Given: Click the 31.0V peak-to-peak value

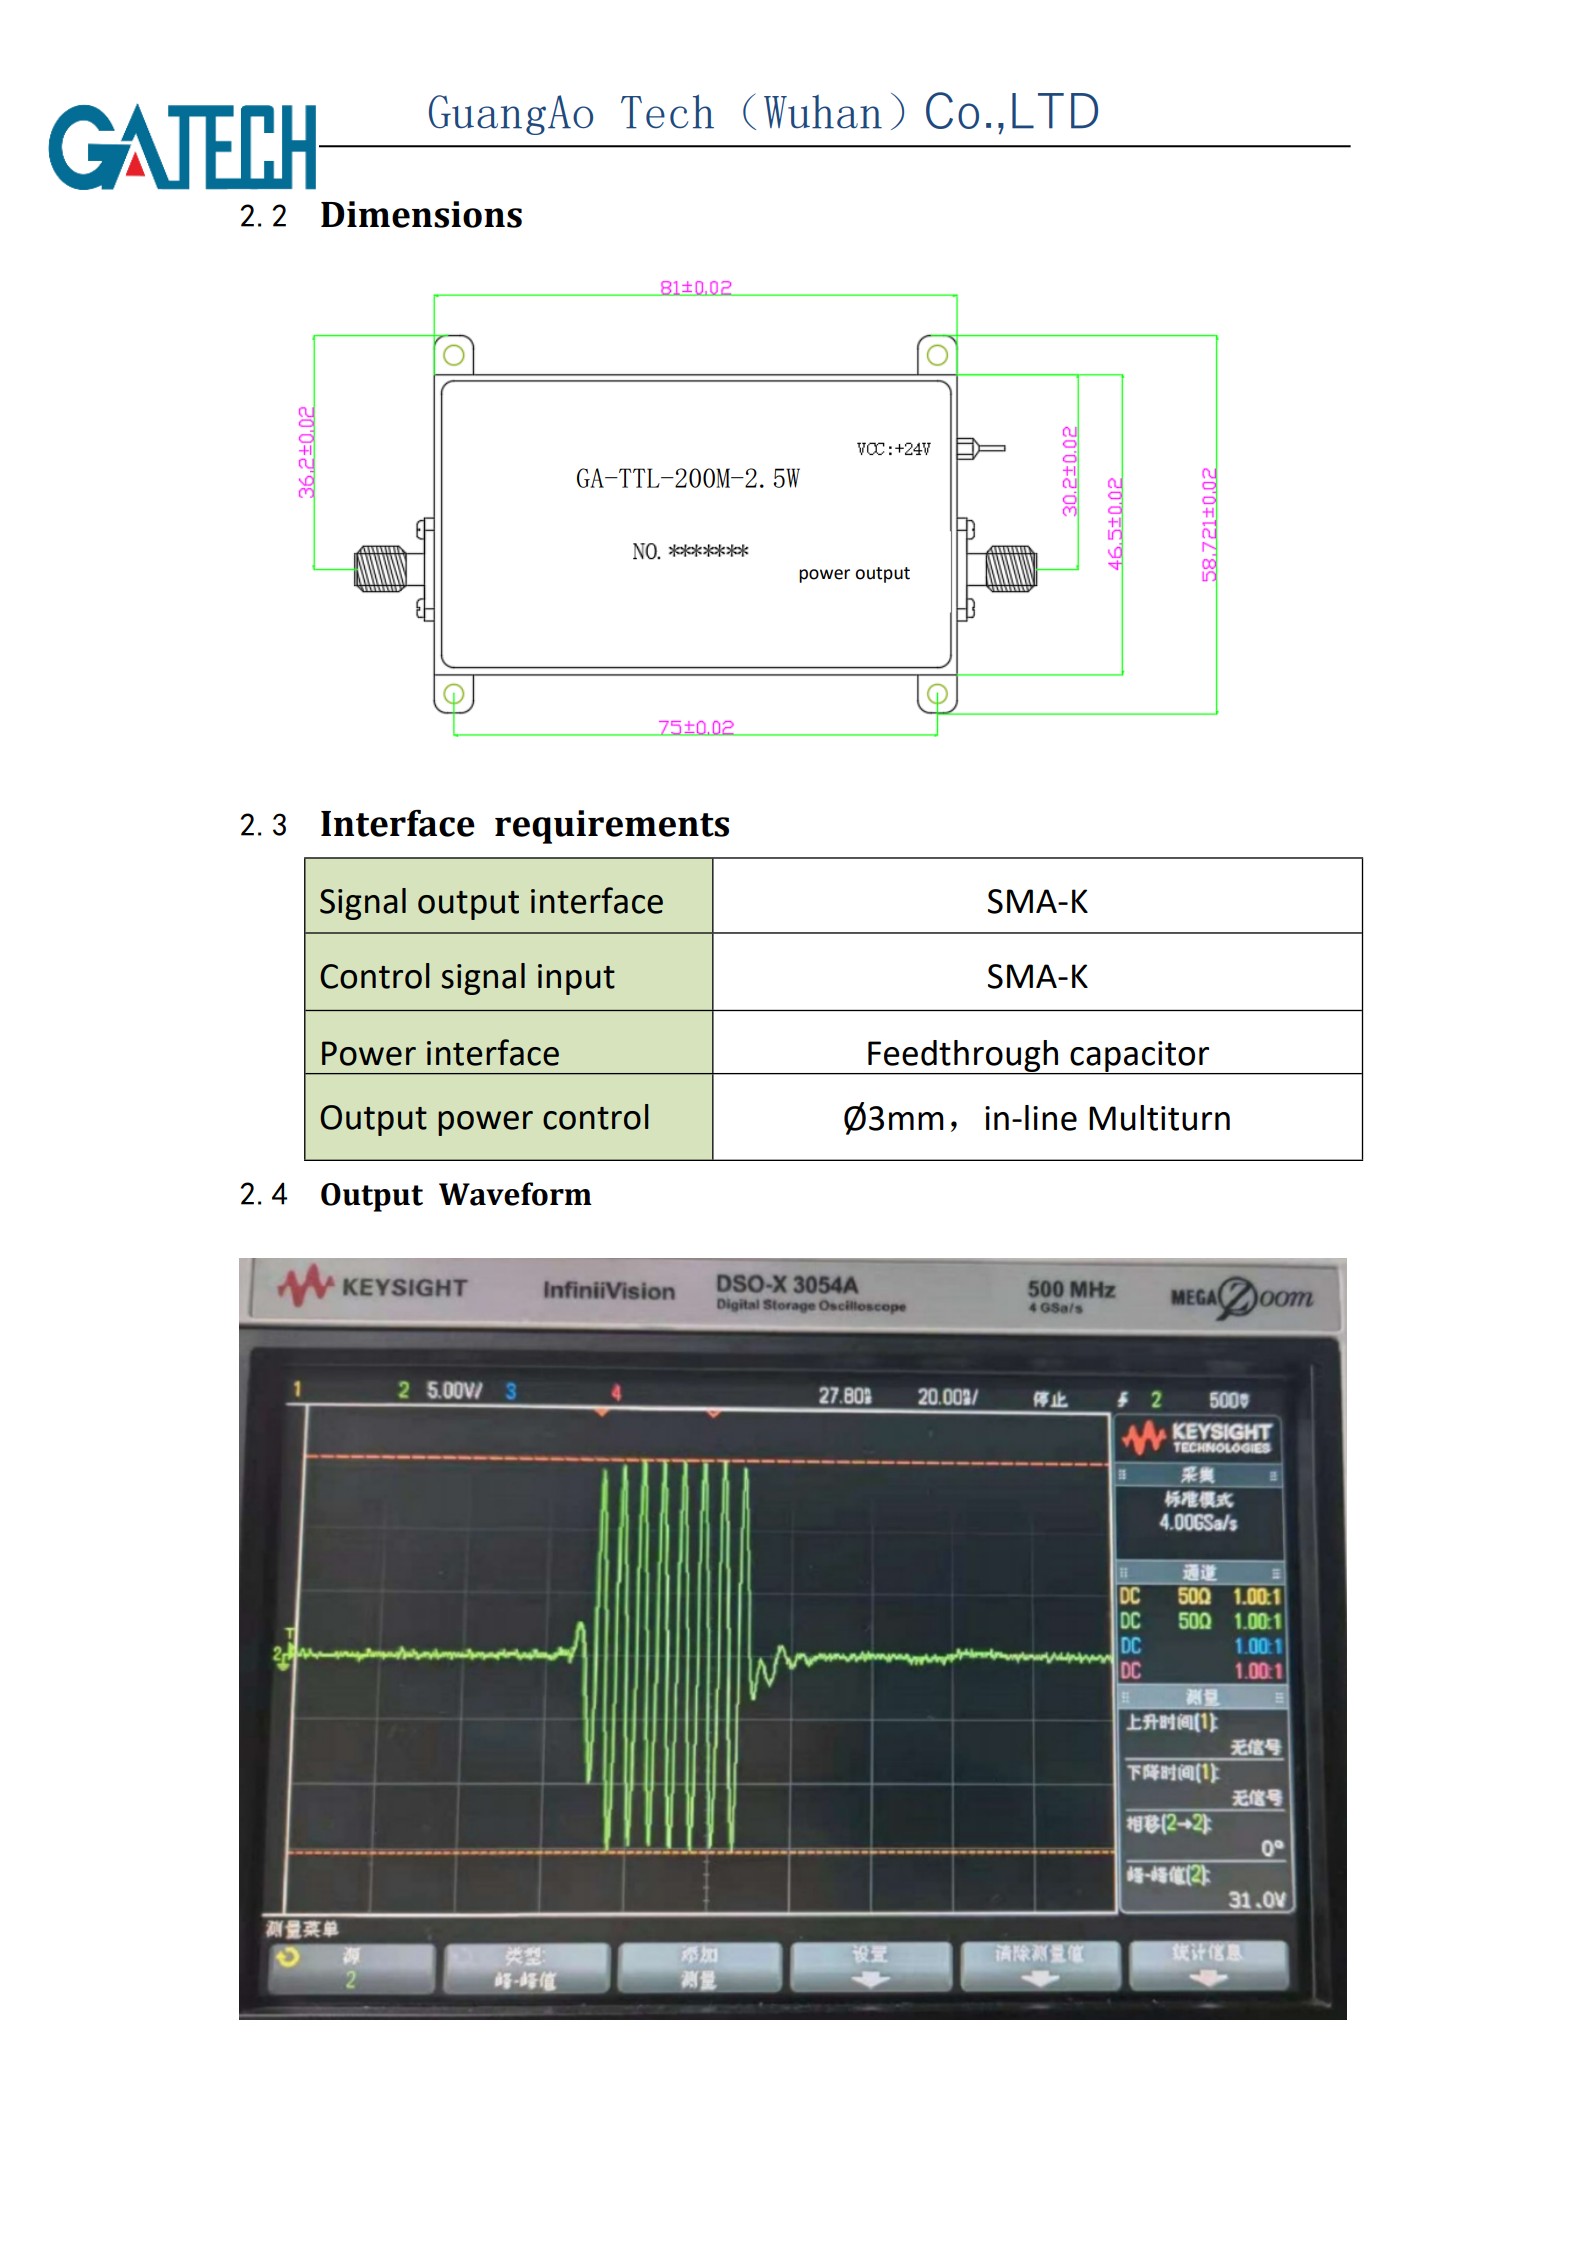Looking at the screenshot, I should pos(1256,1899).
